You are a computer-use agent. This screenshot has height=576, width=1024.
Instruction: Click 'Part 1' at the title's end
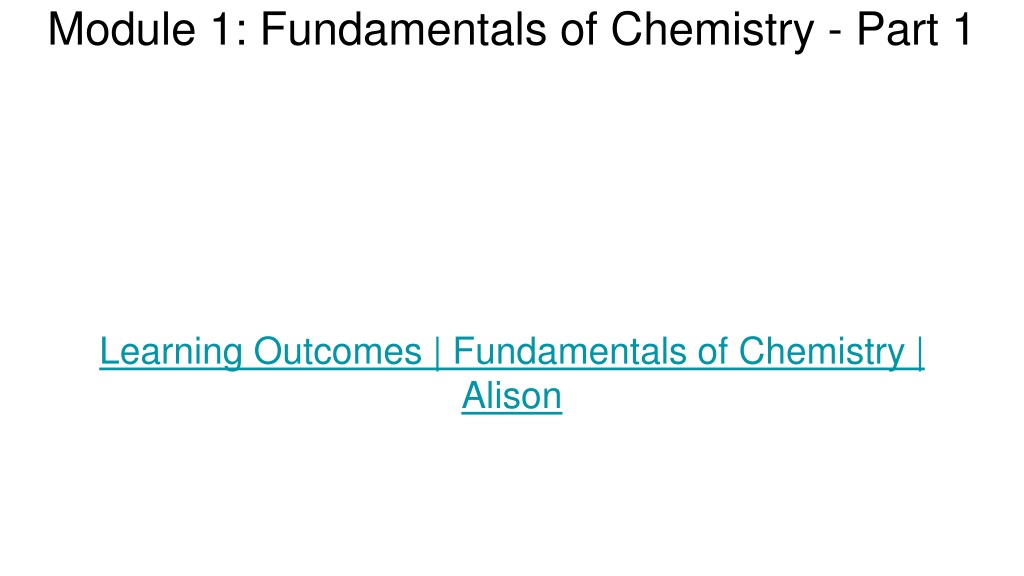[x=915, y=29]
